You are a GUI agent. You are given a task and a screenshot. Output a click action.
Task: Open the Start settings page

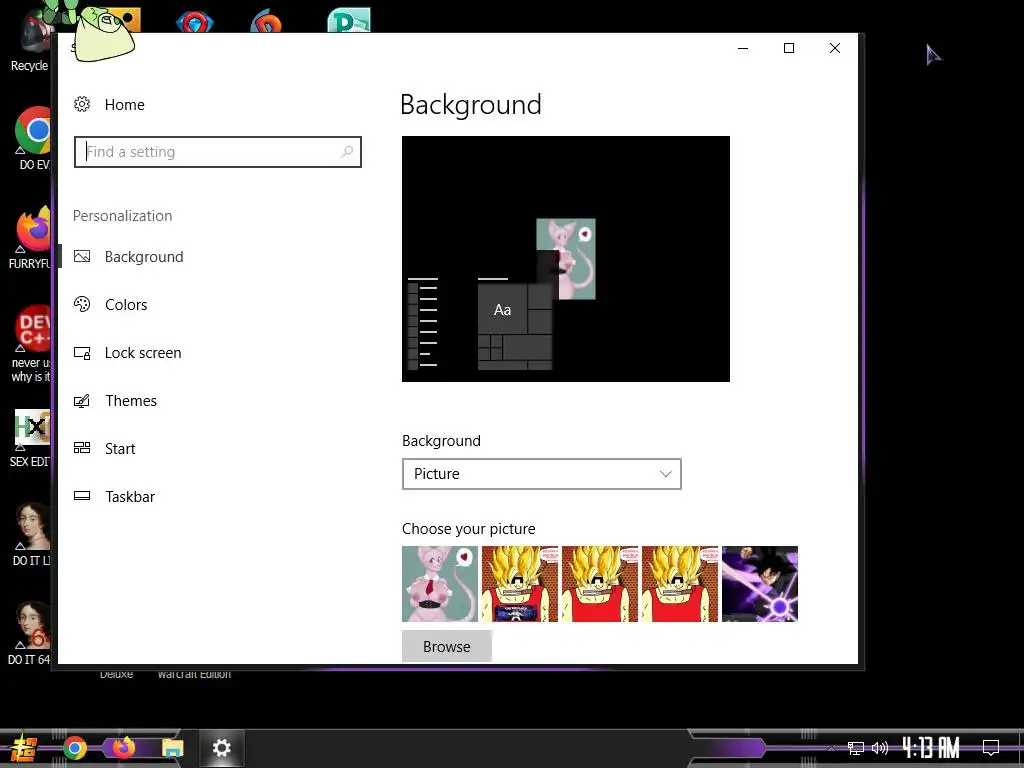click(x=120, y=449)
